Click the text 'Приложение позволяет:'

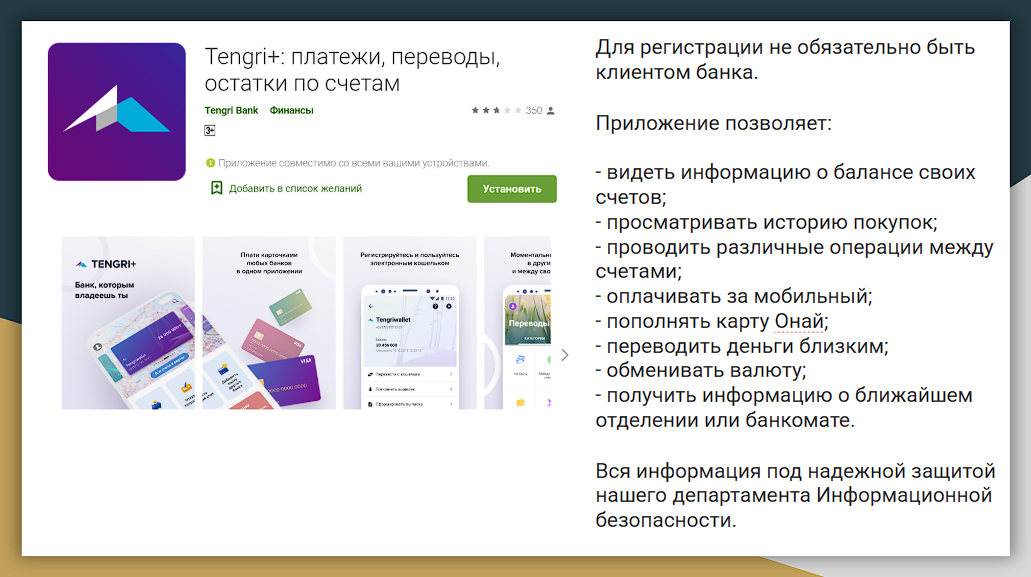pos(713,123)
